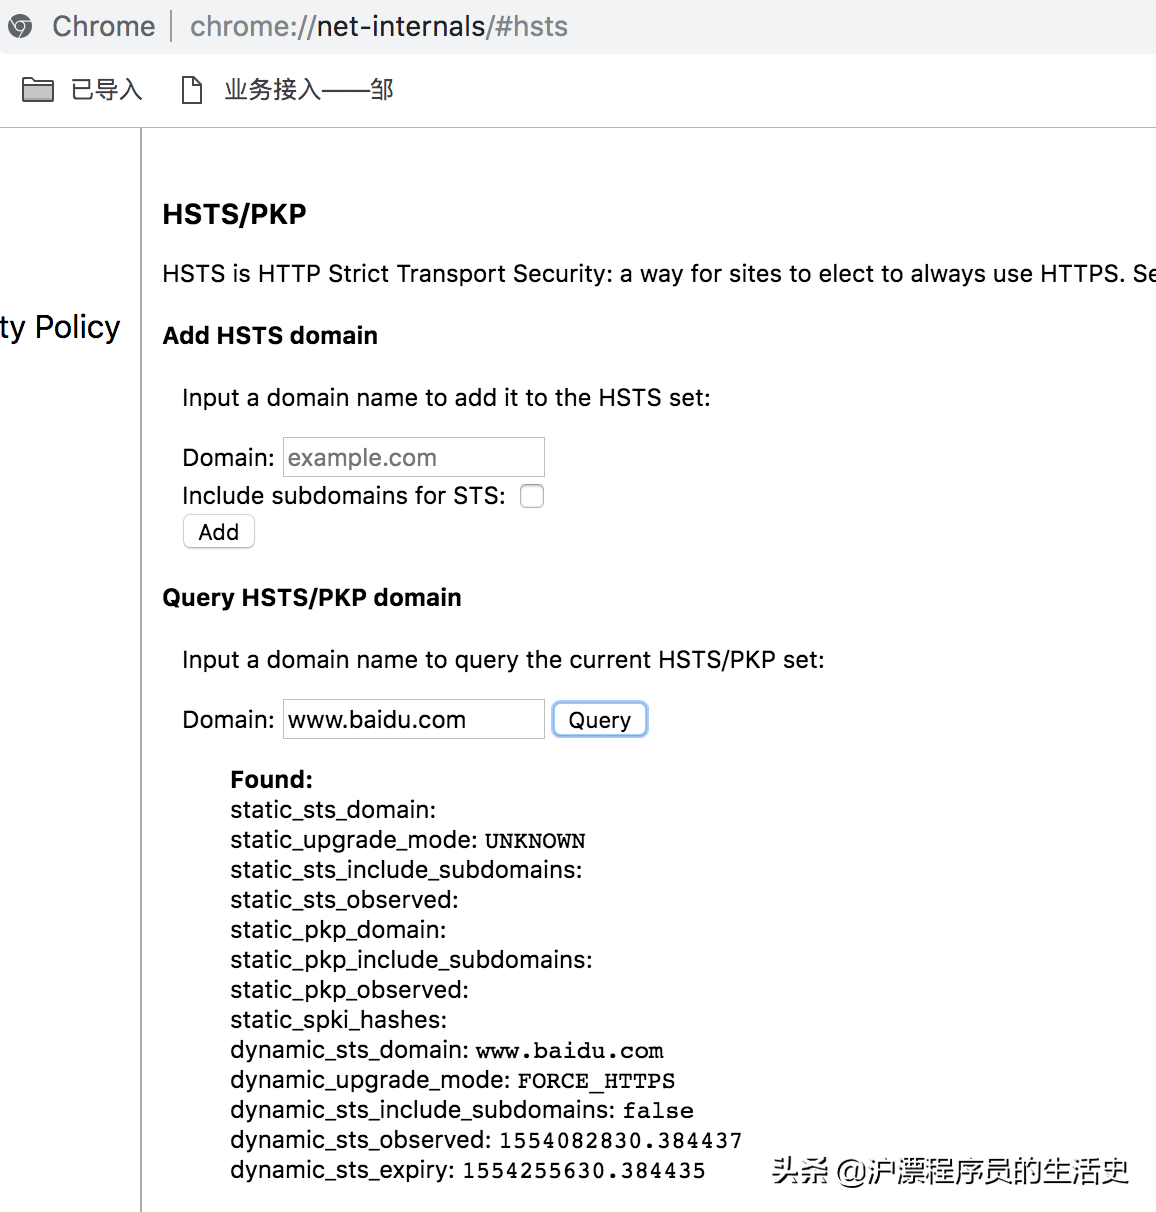Click the dynamic_sts_expiry timestamp value
This screenshot has width=1156, height=1212.
tap(583, 1171)
